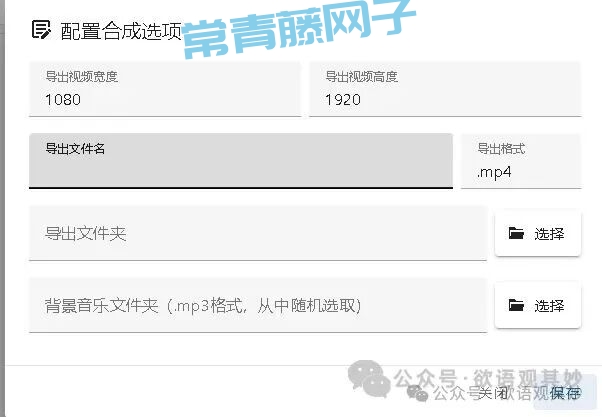This screenshot has height=417, width=602.
Task: Focus the 导出视频高度 field
Action: 444,89
